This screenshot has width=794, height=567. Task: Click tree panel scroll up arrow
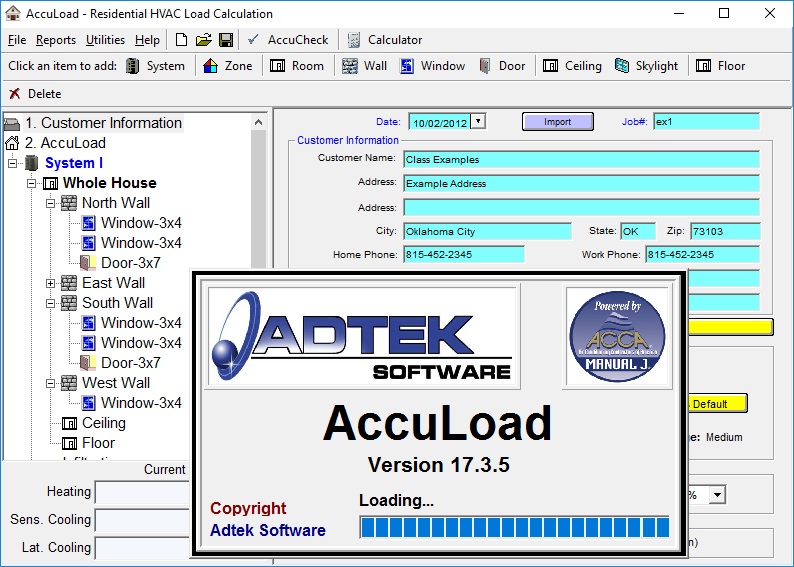click(x=258, y=123)
